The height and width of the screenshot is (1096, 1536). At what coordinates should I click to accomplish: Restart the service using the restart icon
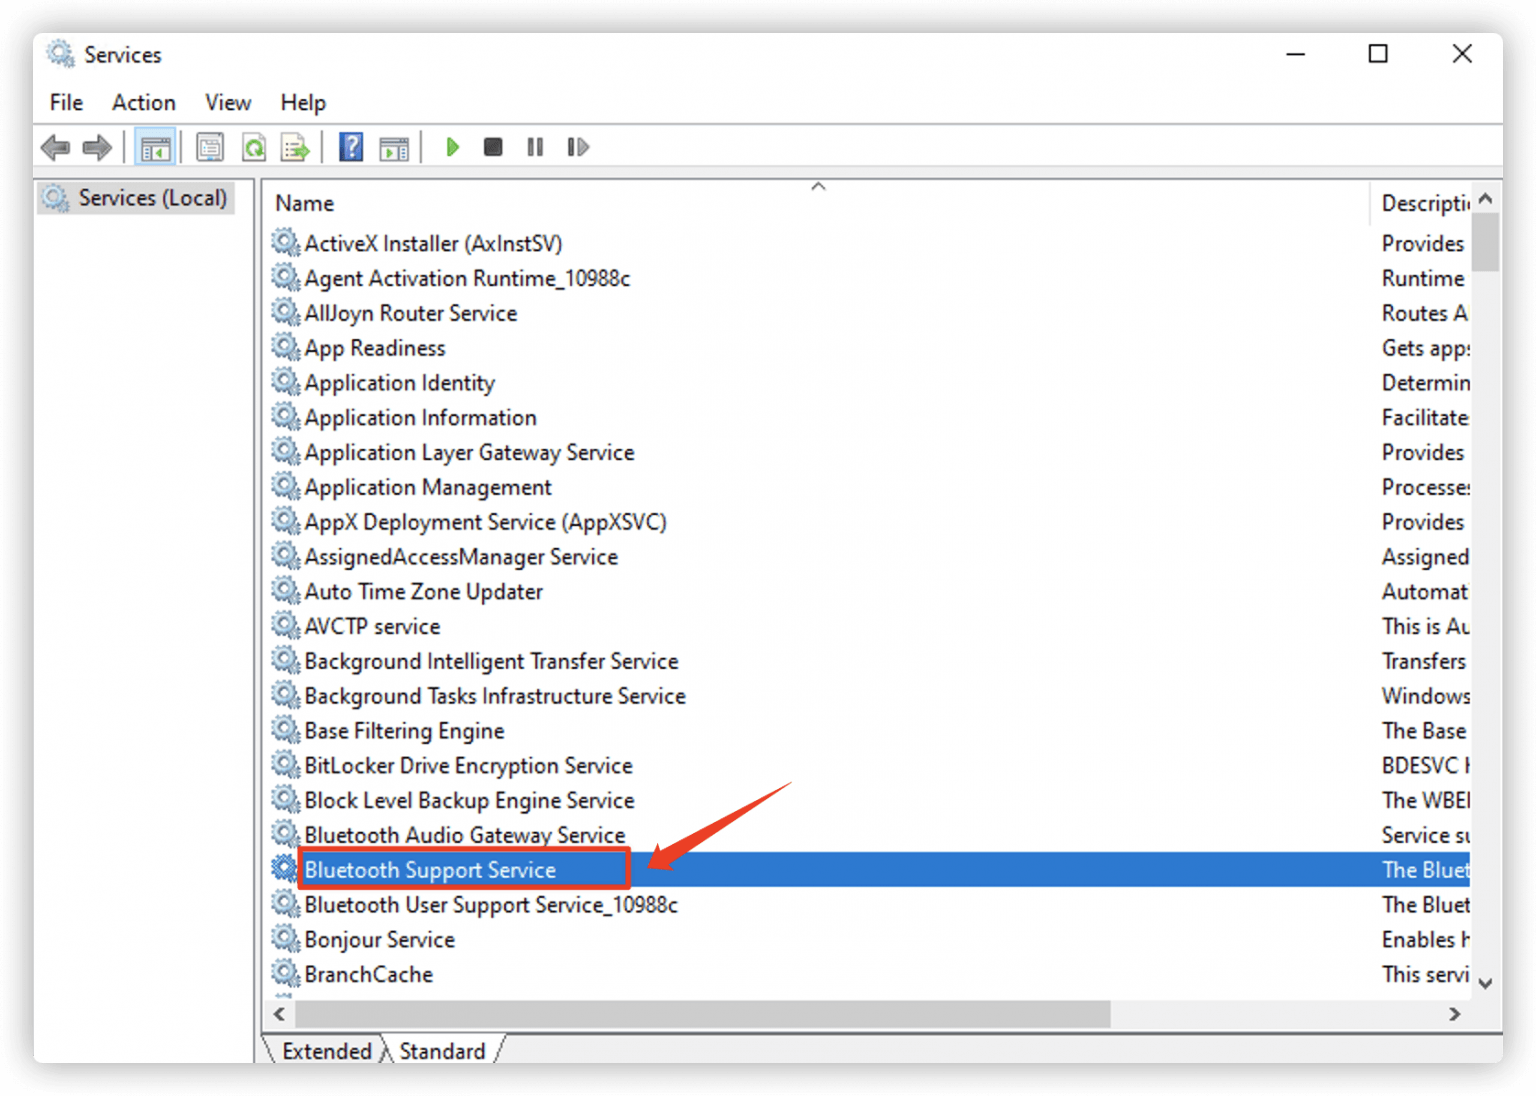point(578,147)
